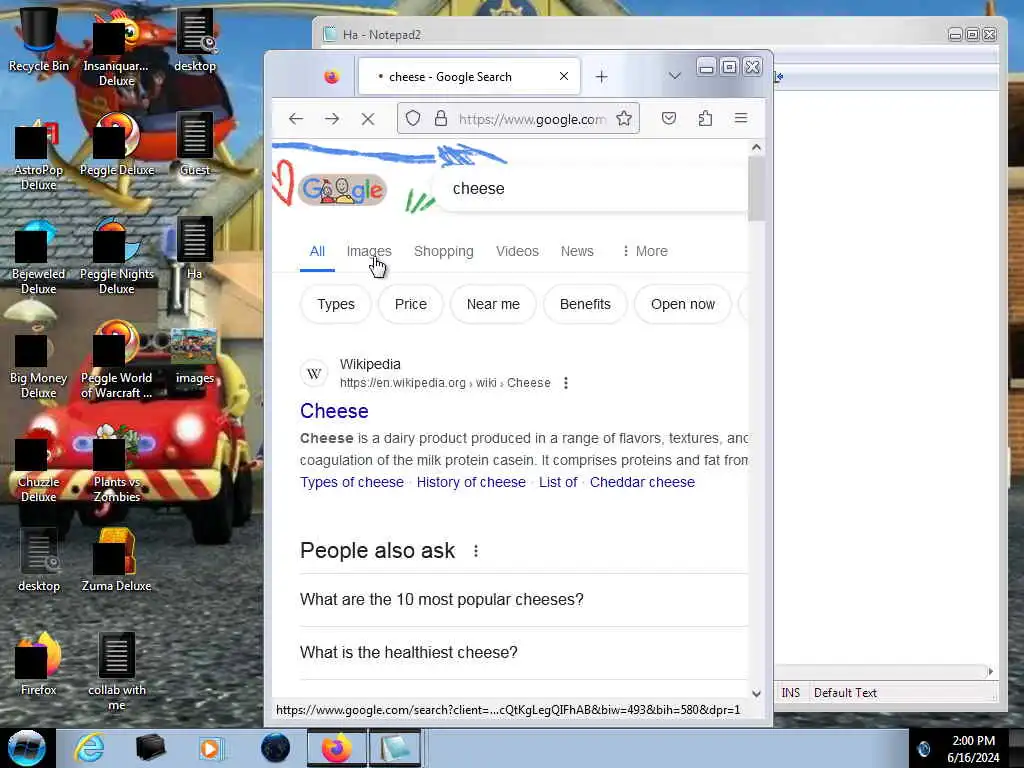
Task: Select the Recycle Bin desktop icon
Action: point(39,40)
